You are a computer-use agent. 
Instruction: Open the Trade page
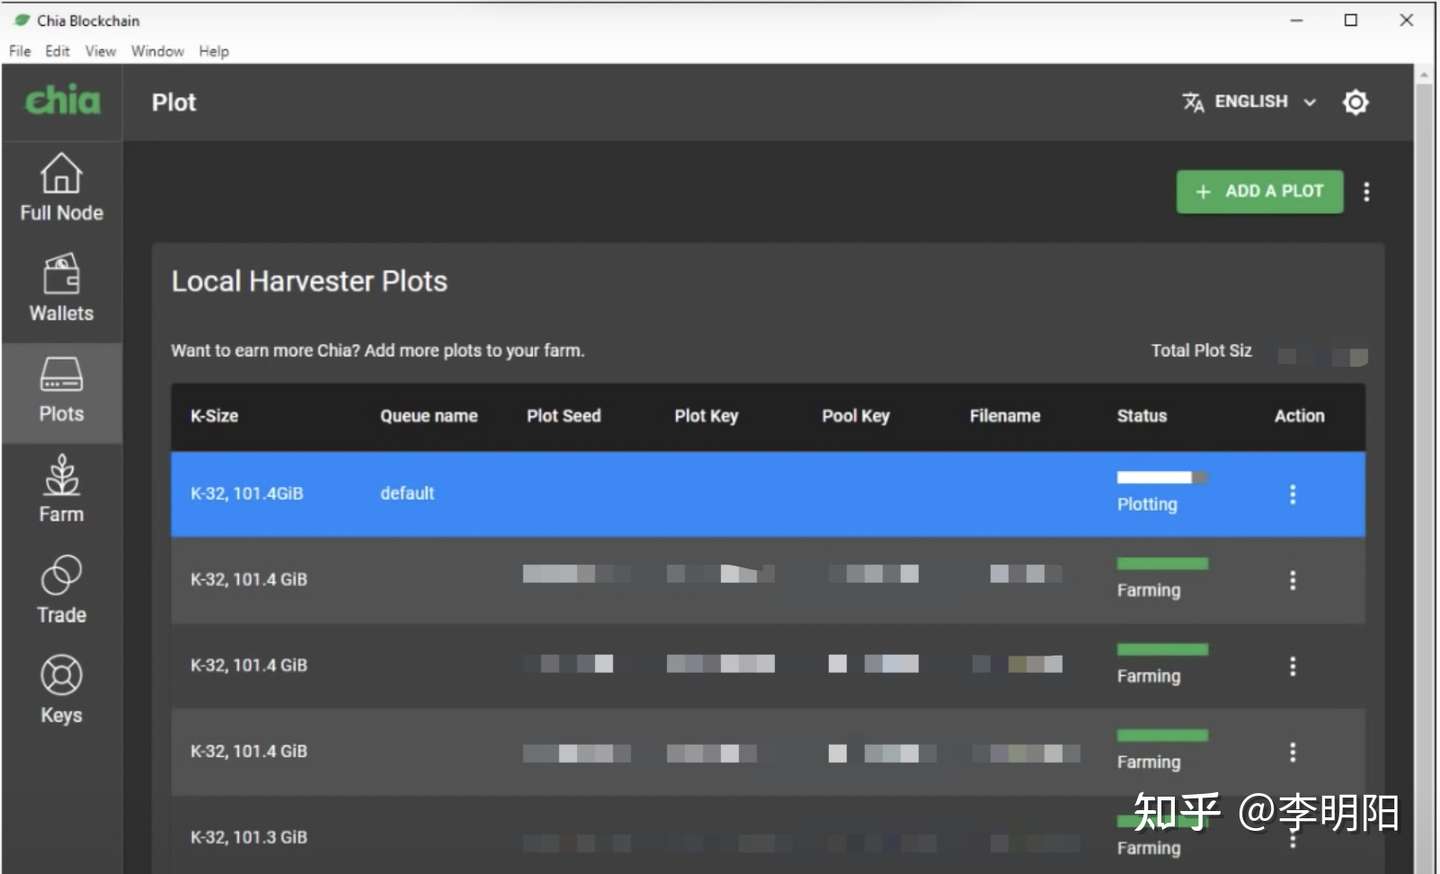tap(61, 590)
